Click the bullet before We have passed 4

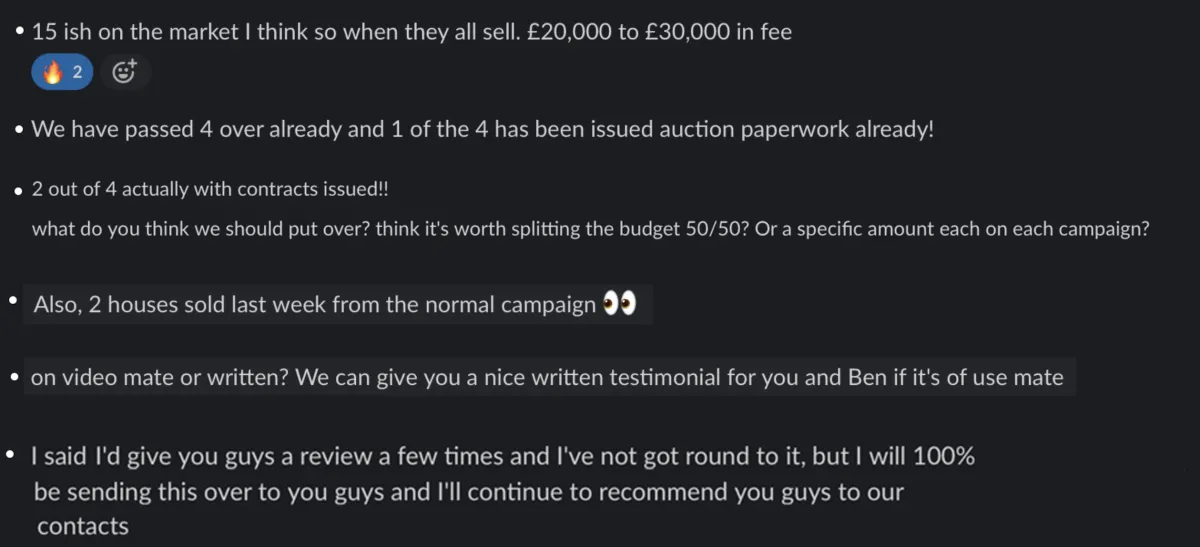20,130
